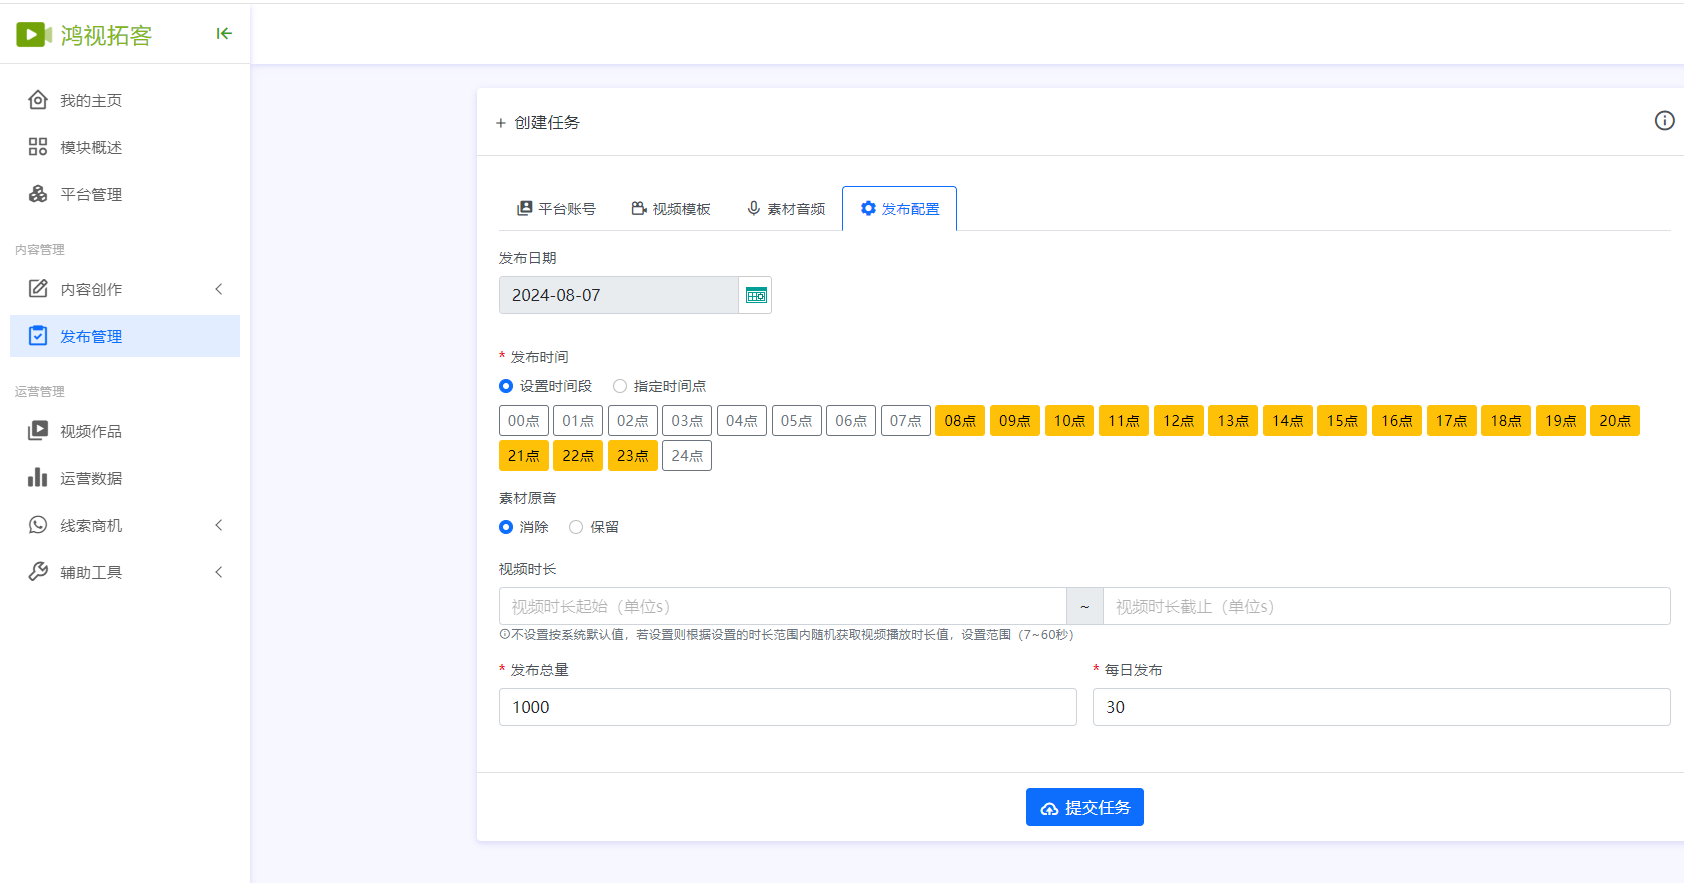Toggle the 16点 time slot
Screen dimensions: 1684x883
1397,421
